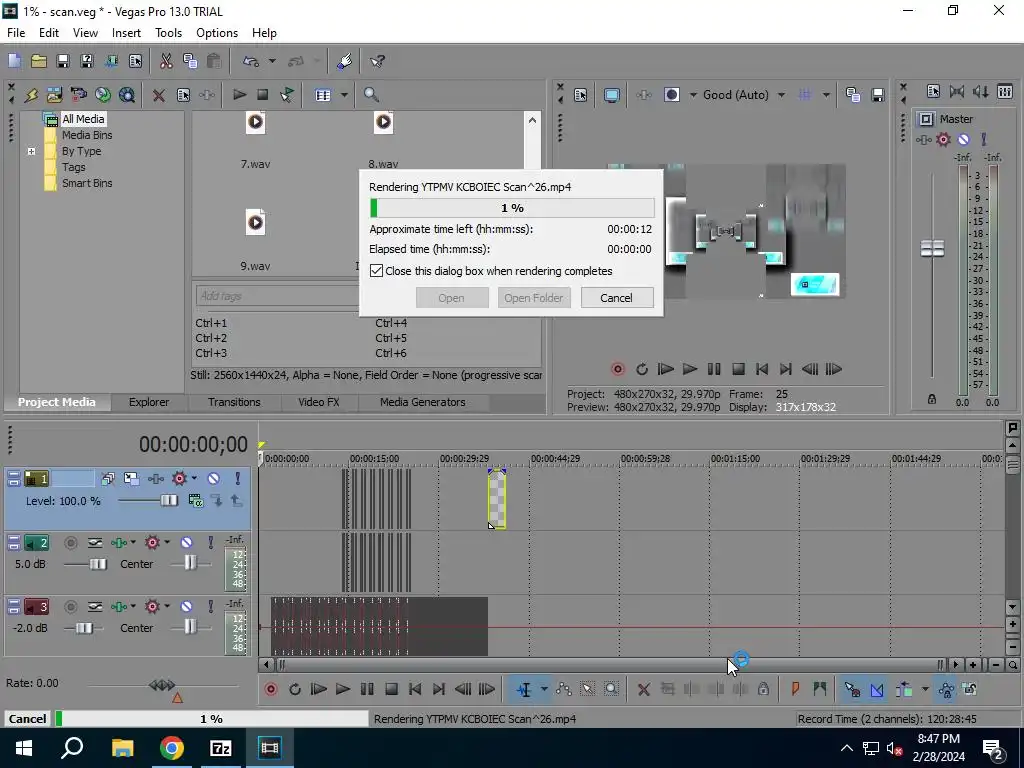Image resolution: width=1024 pixels, height=768 pixels.
Task: Click the Undo arrow icon
Action: [x=251, y=61]
